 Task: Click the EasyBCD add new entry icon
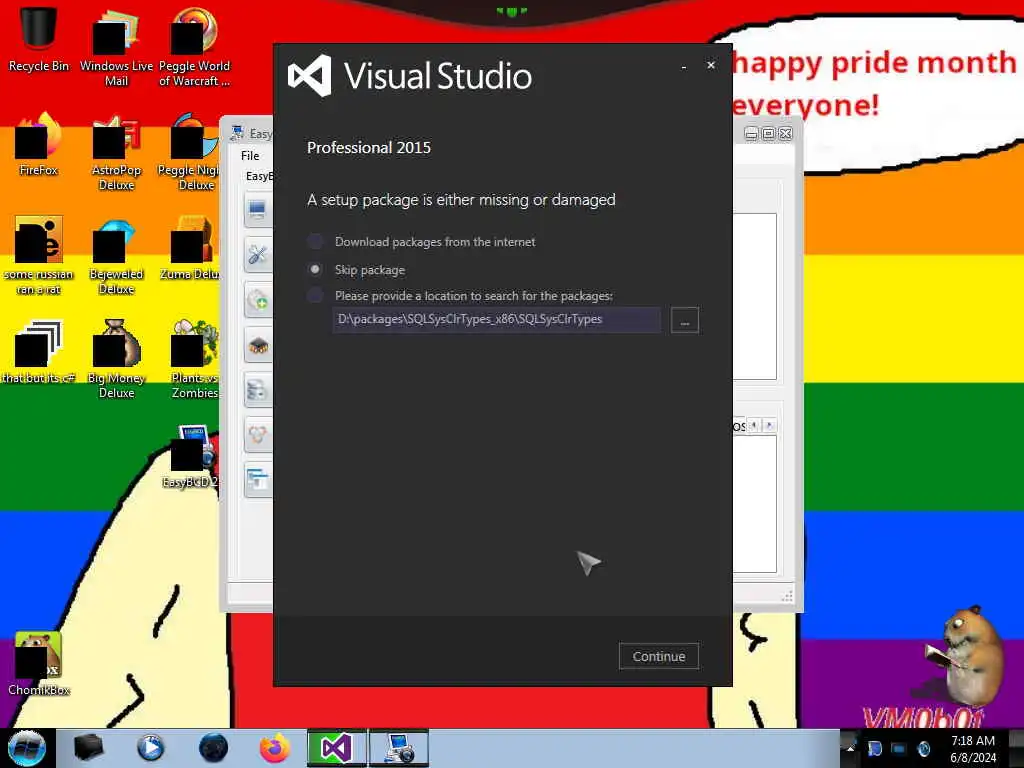258,300
